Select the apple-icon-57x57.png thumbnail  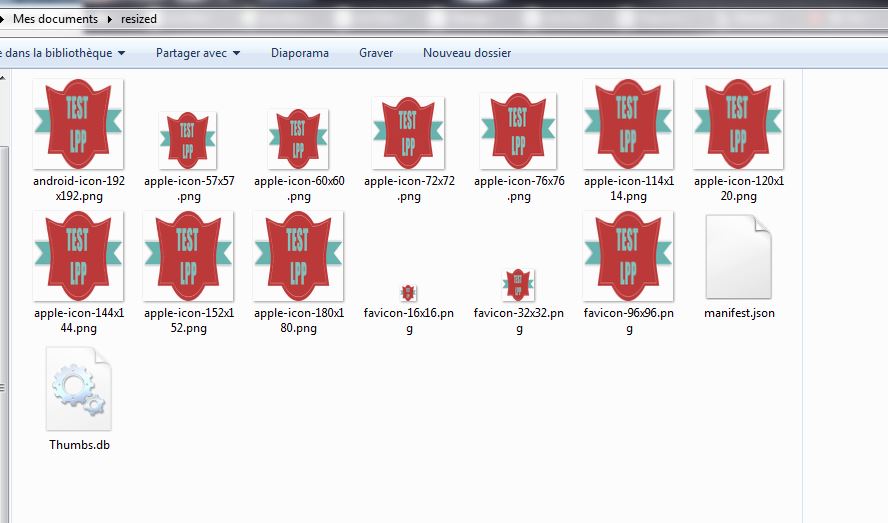[x=188, y=141]
